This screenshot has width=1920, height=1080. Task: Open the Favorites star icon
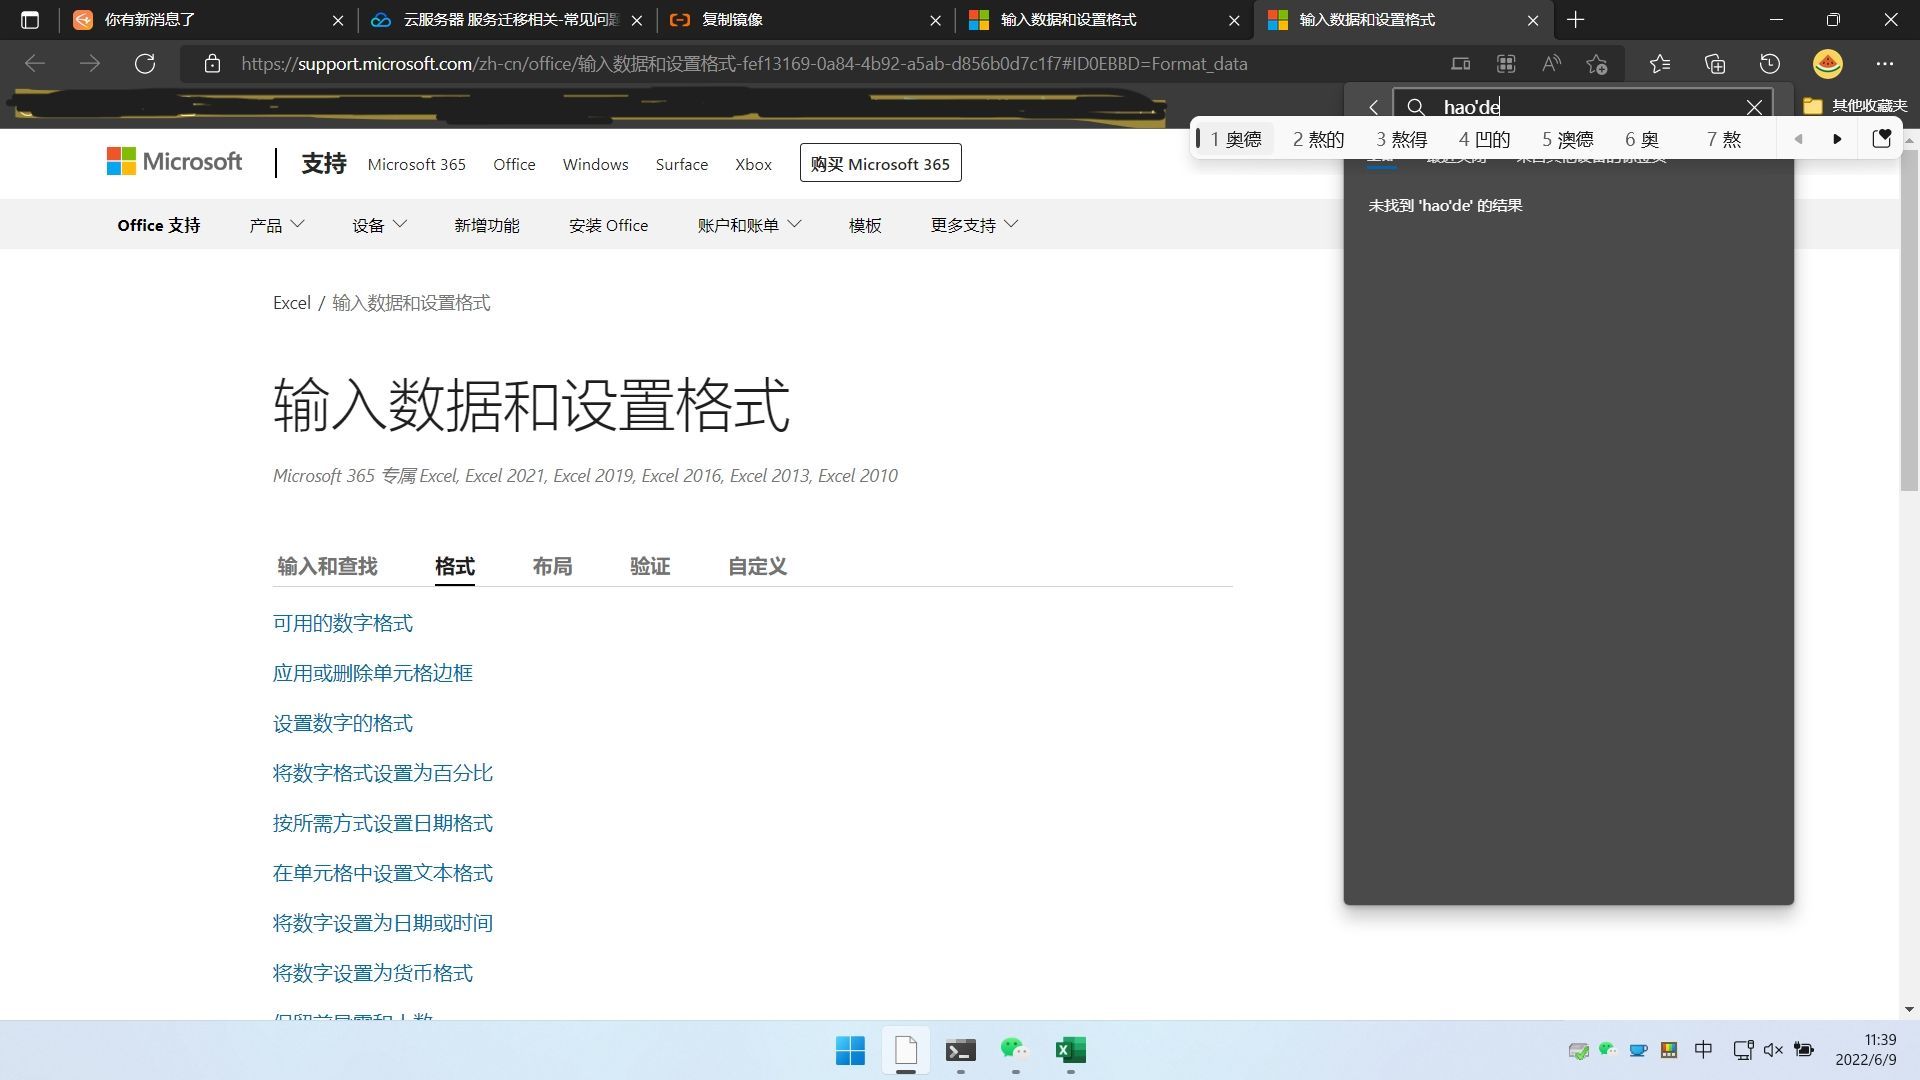[1660, 64]
